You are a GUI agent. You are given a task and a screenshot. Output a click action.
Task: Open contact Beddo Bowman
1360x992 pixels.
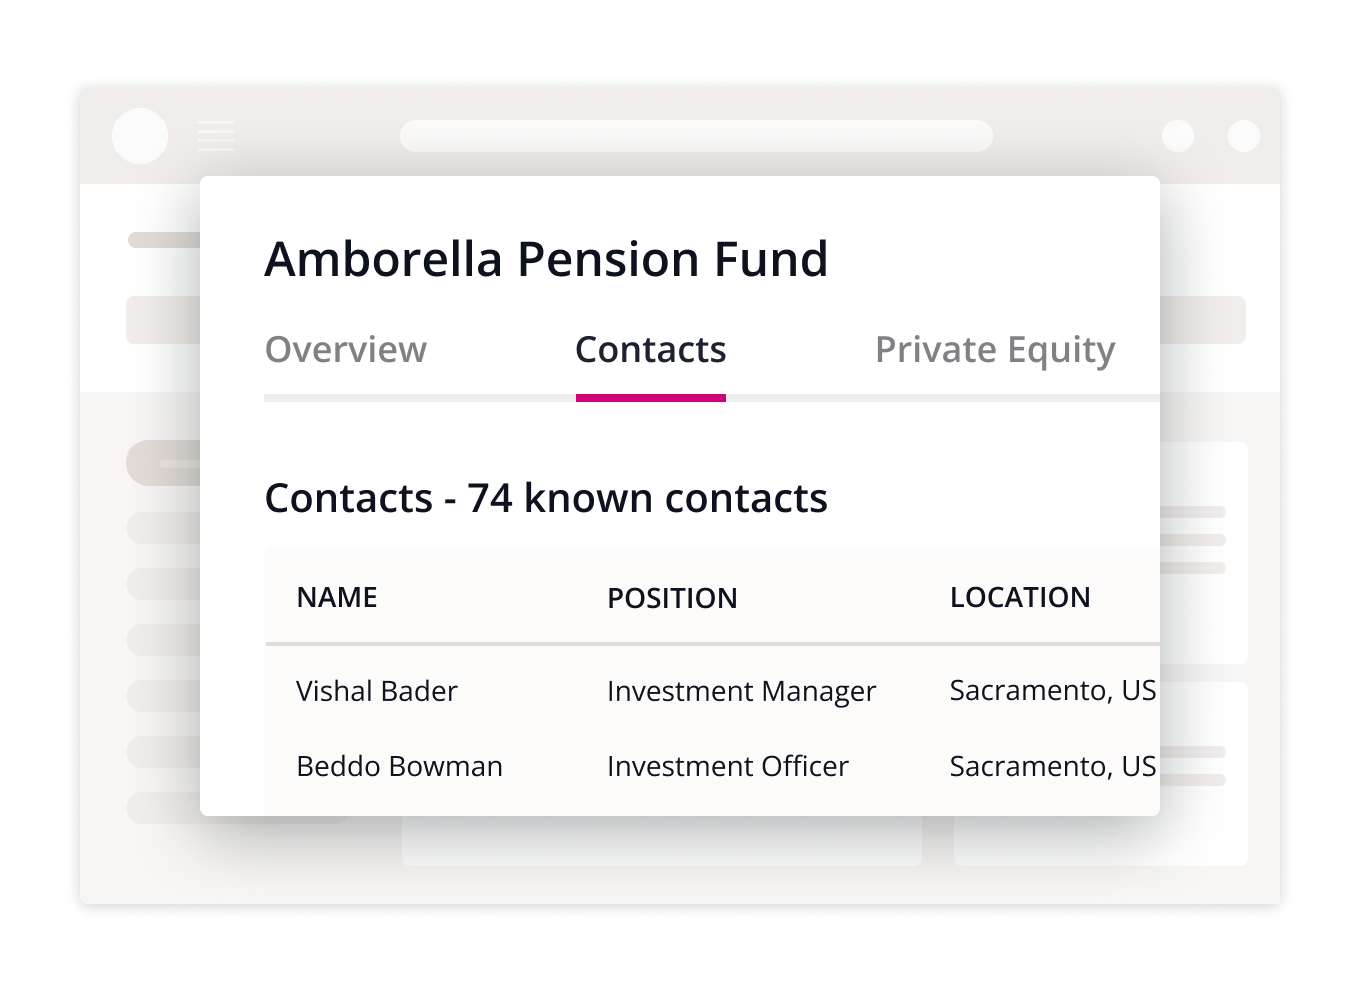[400, 766]
